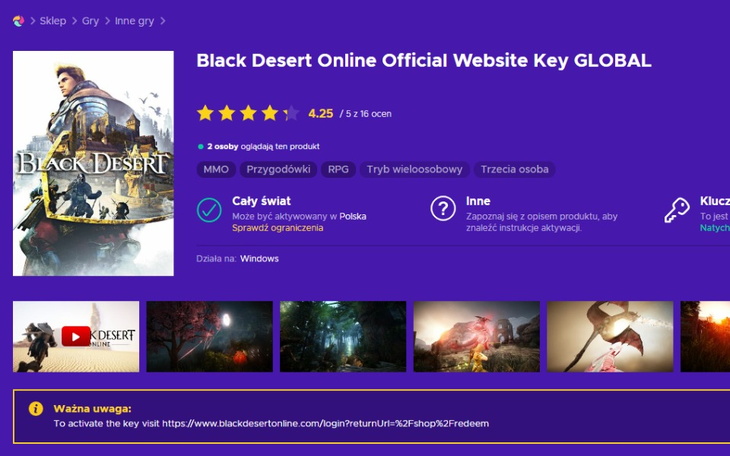Viewport: 730px width, 456px height.
Task: Open the Sklep breadcrumb link
Action: 53,21
